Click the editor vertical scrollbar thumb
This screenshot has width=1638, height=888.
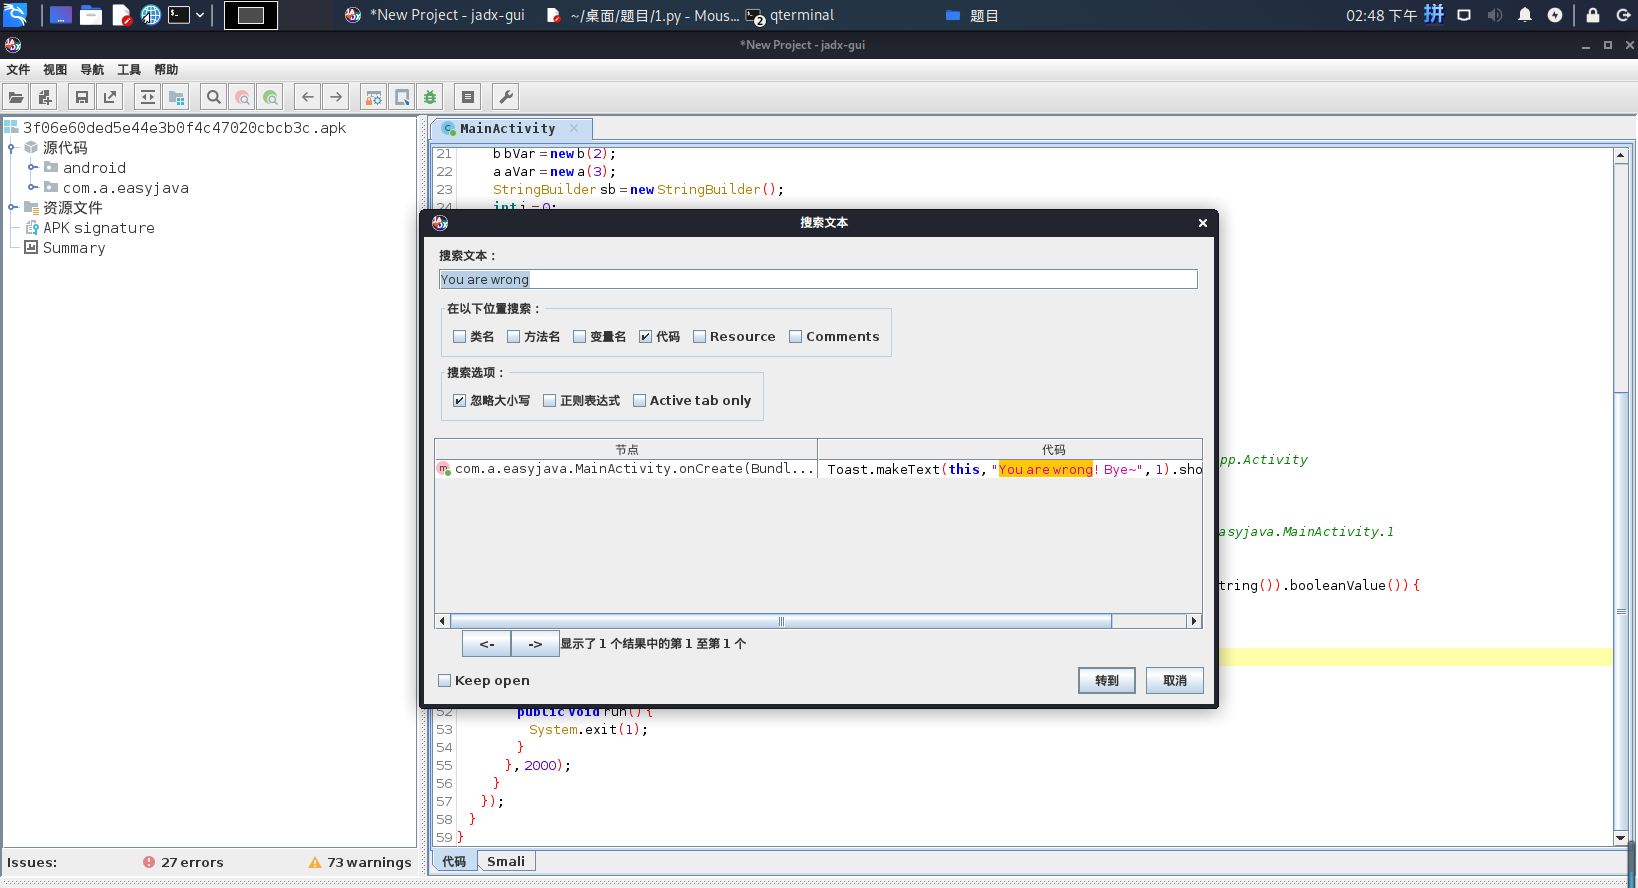pos(1621,610)
